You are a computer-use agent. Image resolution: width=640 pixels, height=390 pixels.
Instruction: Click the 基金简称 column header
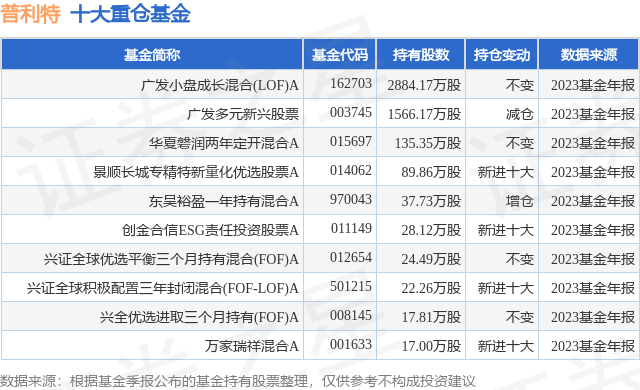point(152,55)
